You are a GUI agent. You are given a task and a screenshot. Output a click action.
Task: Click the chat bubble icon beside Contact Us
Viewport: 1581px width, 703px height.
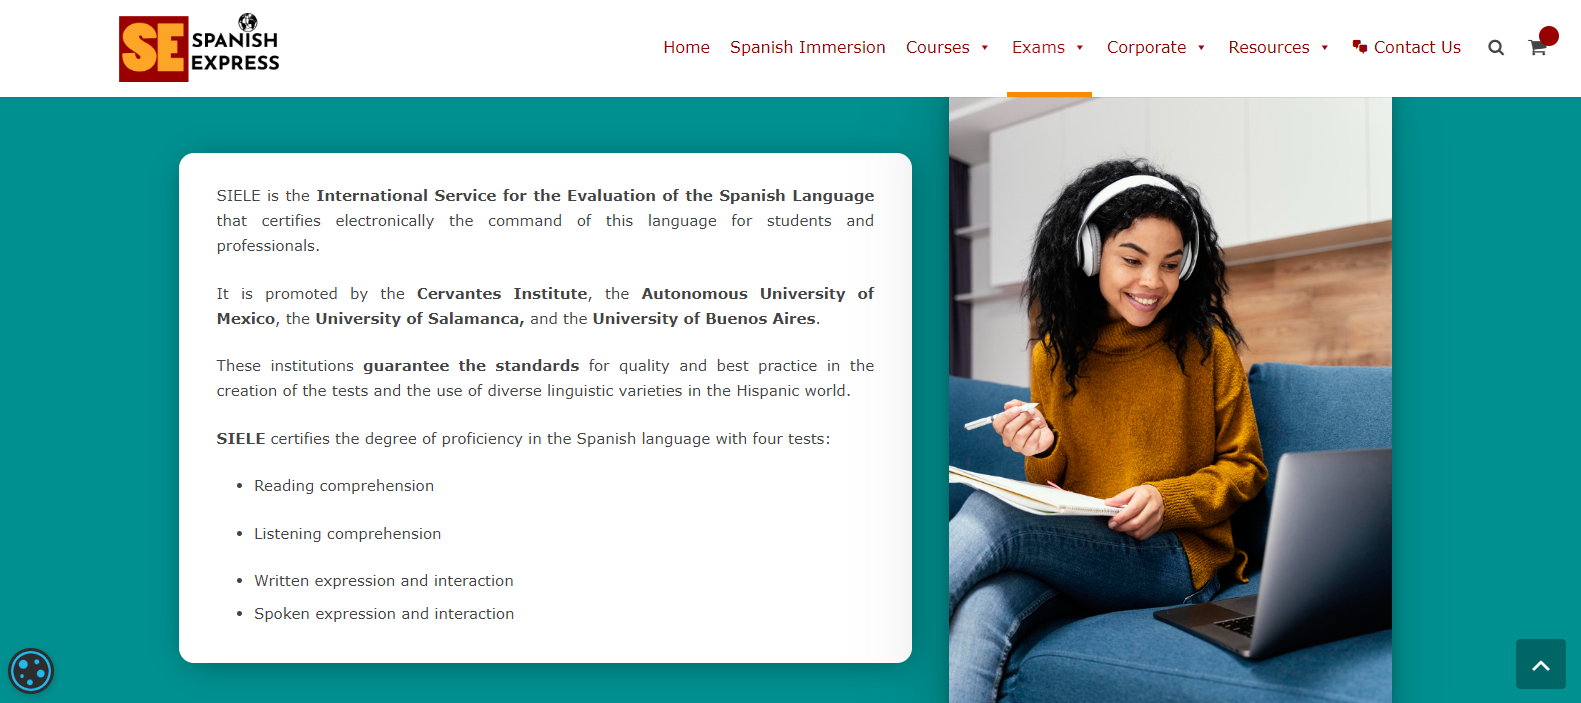1359,47
